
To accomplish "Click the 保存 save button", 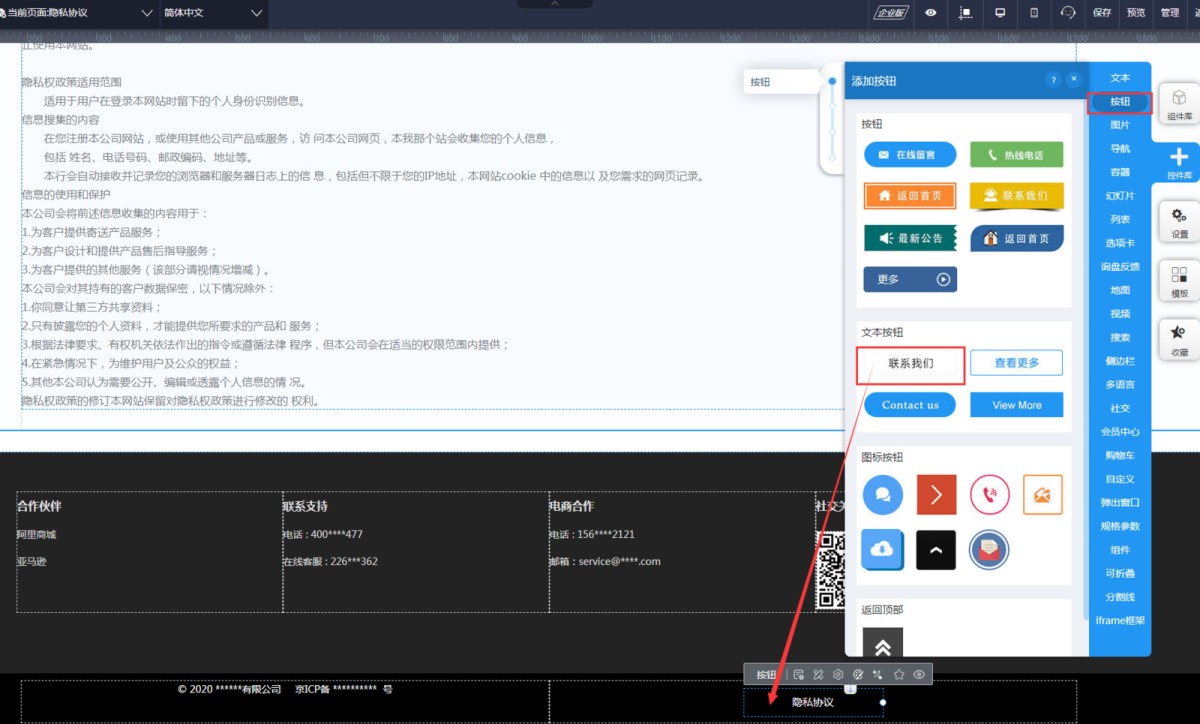I will click(x=1102, y=13).
